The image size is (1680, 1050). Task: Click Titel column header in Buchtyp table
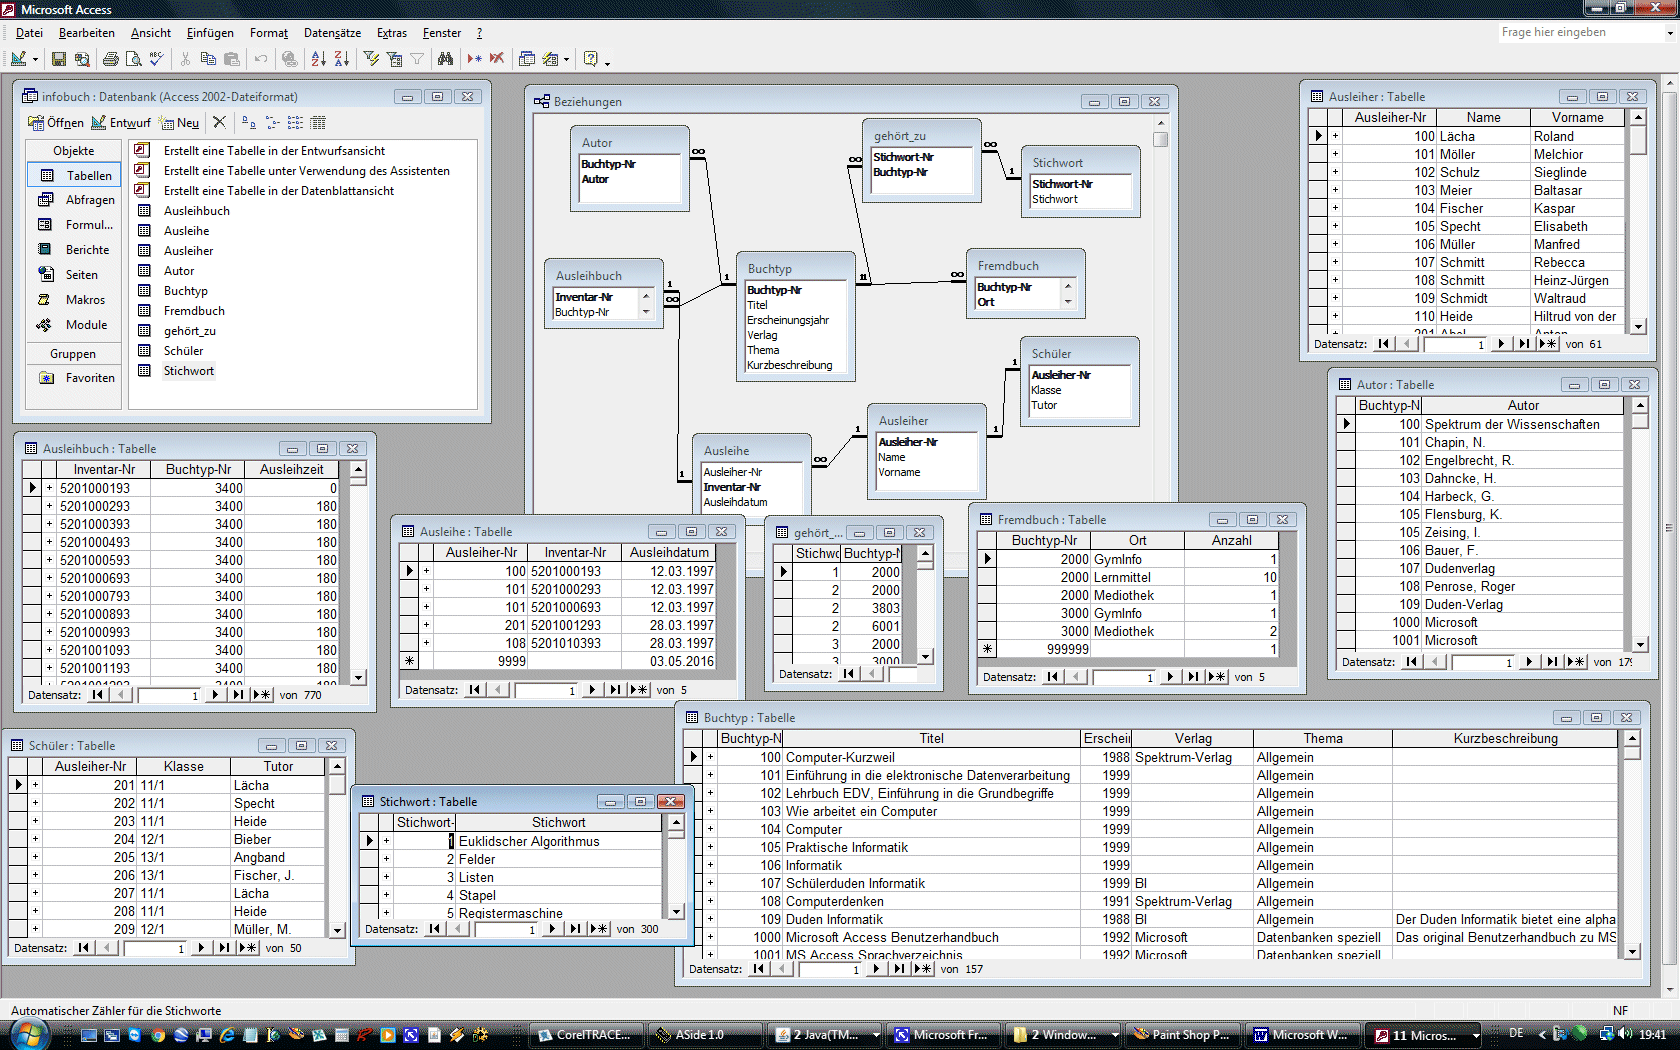tap(931, 739)
